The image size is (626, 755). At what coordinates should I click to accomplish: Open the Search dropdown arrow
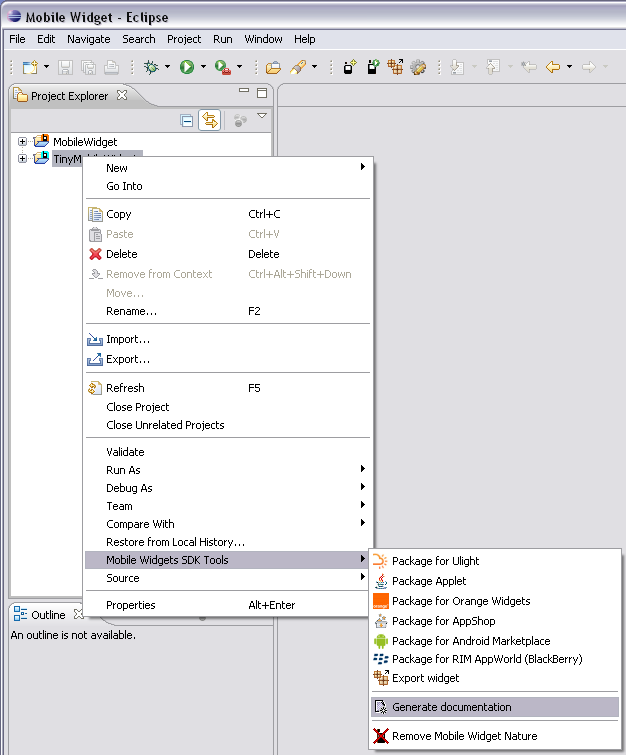(x=314, y=67)
